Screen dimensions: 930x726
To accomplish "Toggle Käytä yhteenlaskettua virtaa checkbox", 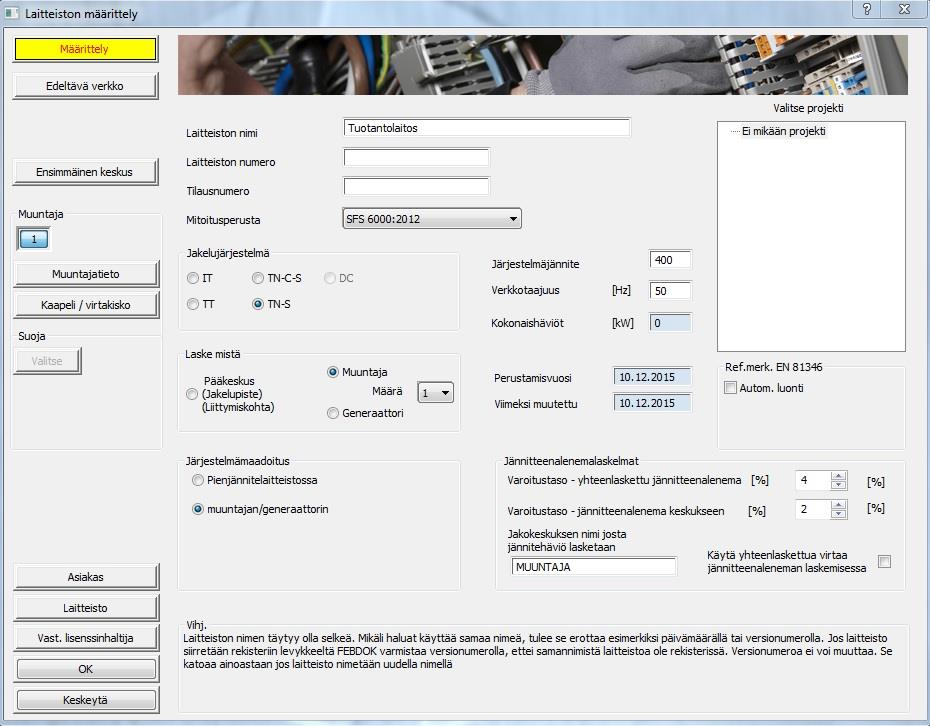I will tap(884, 561).
